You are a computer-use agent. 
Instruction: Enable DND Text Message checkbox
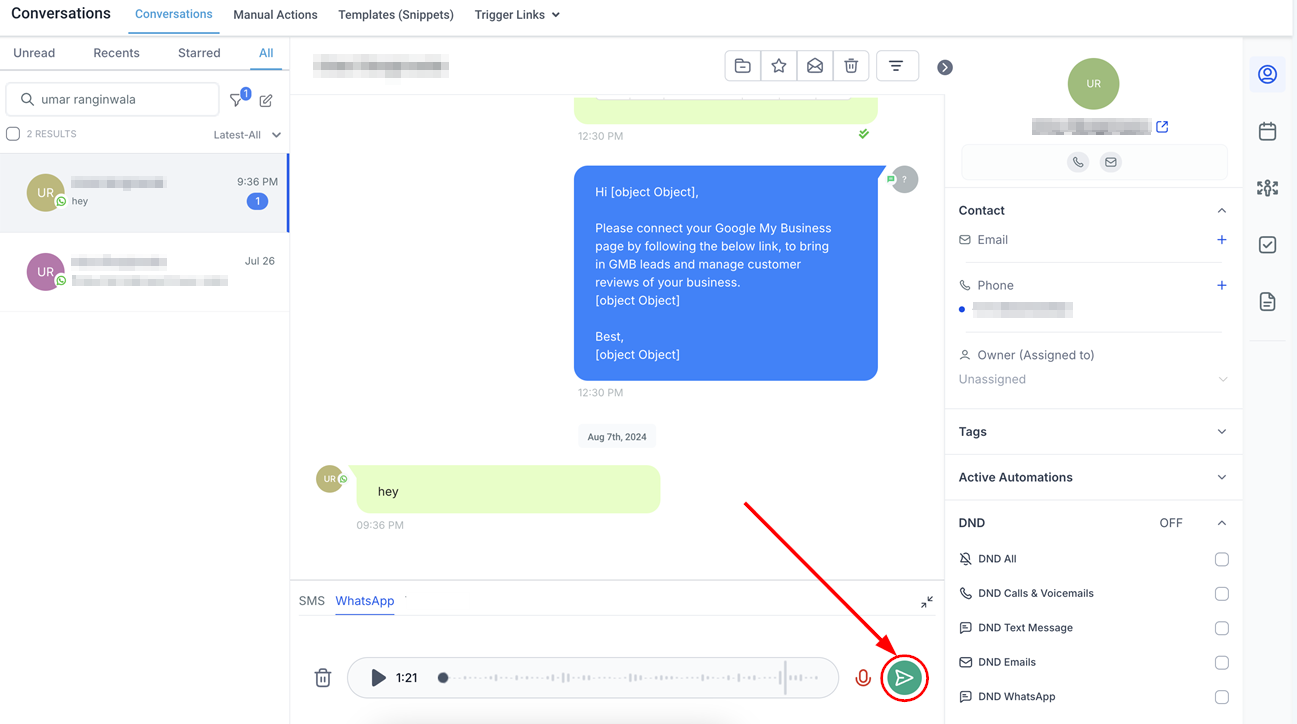click(1221, 628)
